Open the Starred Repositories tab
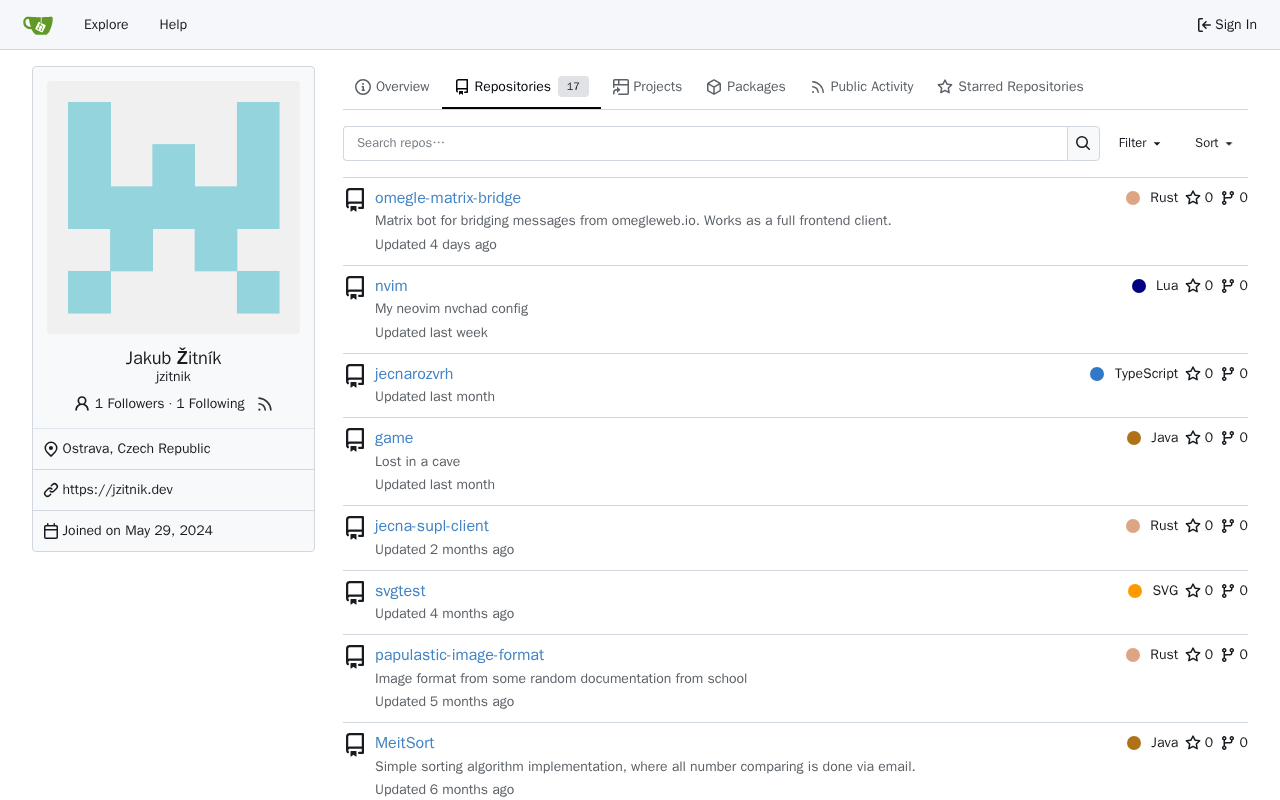Viewport: 1280px width, 800px height. click(x=1010, y=87)
